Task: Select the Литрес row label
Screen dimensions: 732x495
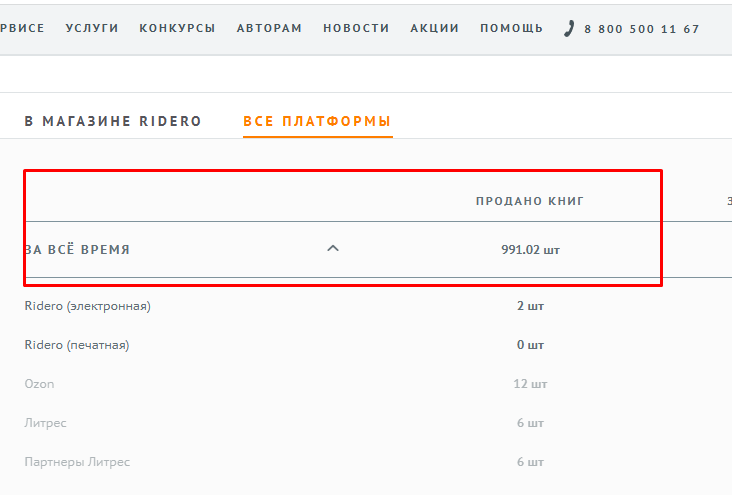Action: point(45,423)
